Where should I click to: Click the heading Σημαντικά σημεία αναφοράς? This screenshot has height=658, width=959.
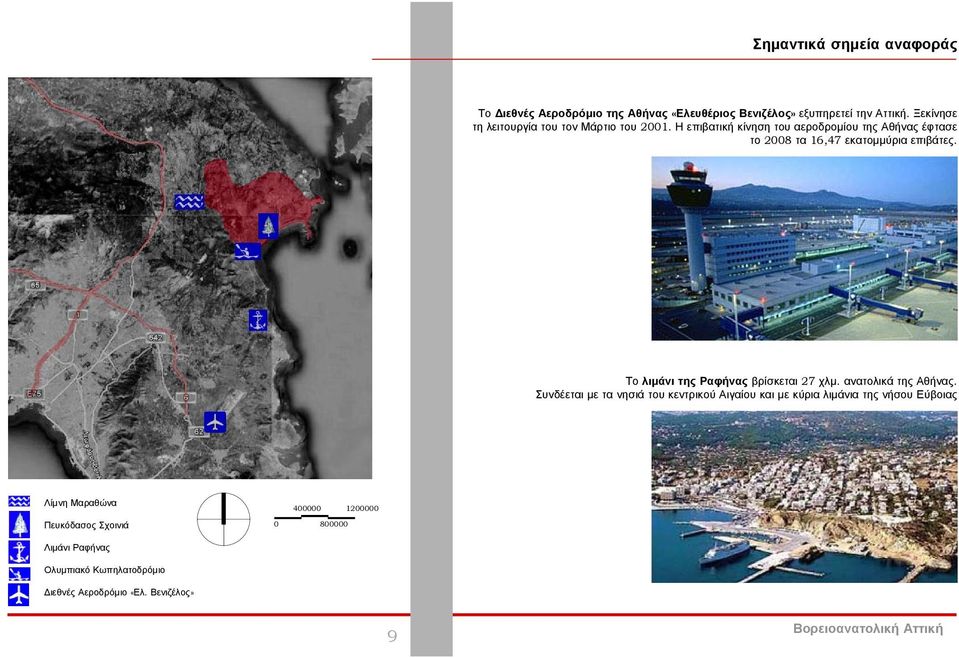pyautogui.click(x=854, y=45)
